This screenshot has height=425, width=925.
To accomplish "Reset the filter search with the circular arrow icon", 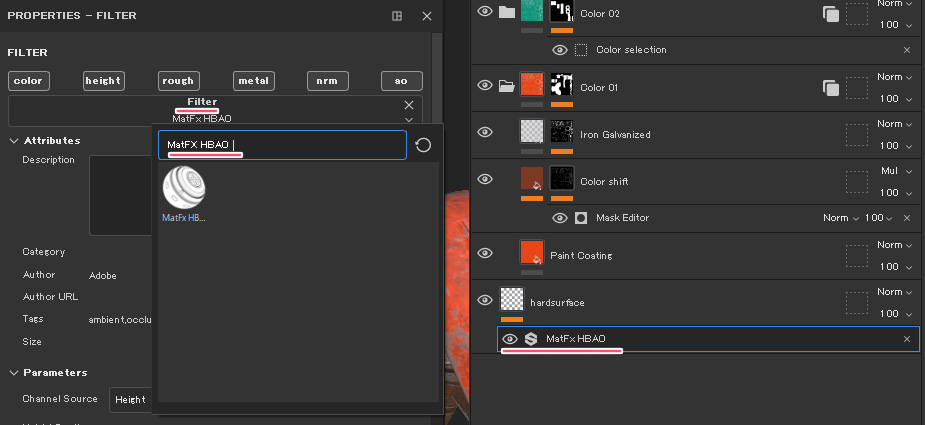I will pos(423,146).
